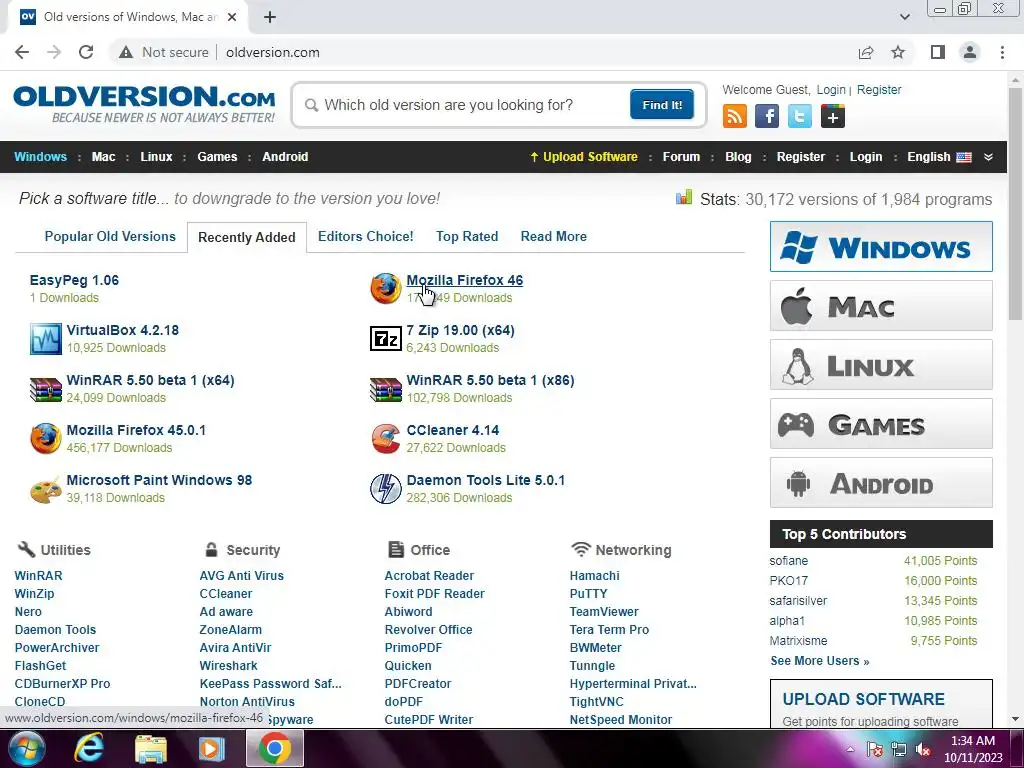Choose Mac in the navigation bar
The width and height of the screenshot is (1024, 768).
coord(103,157)
